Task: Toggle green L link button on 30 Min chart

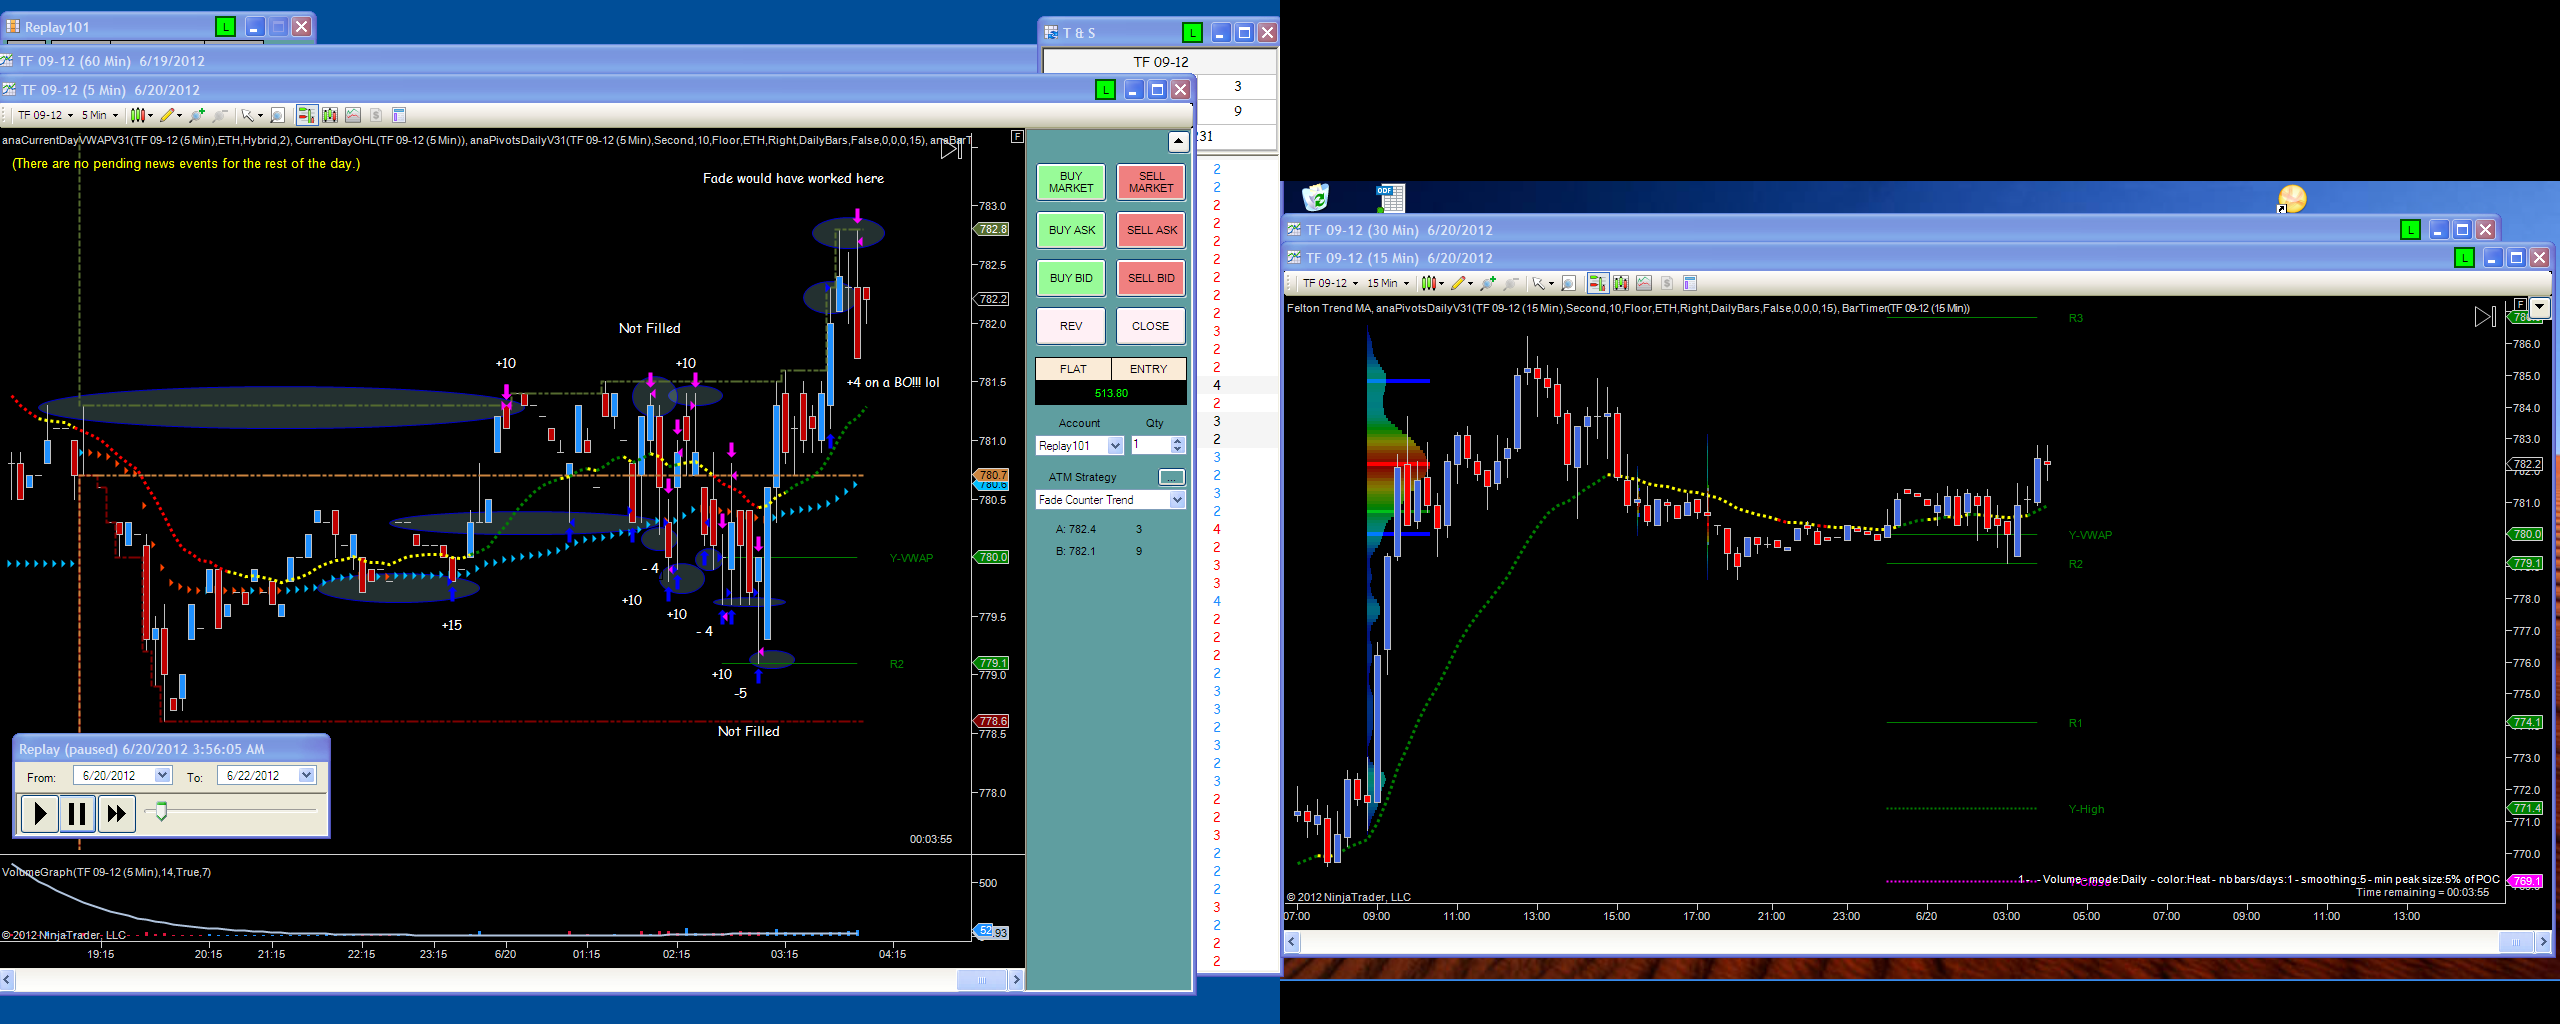Action: tap(2410, 230)
